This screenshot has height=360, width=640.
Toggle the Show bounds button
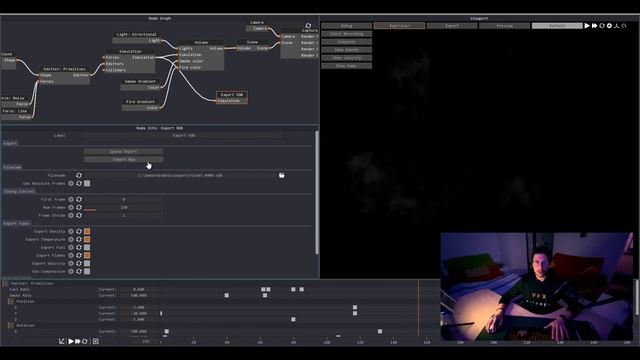pyautogui.click(x=347, y=50)
